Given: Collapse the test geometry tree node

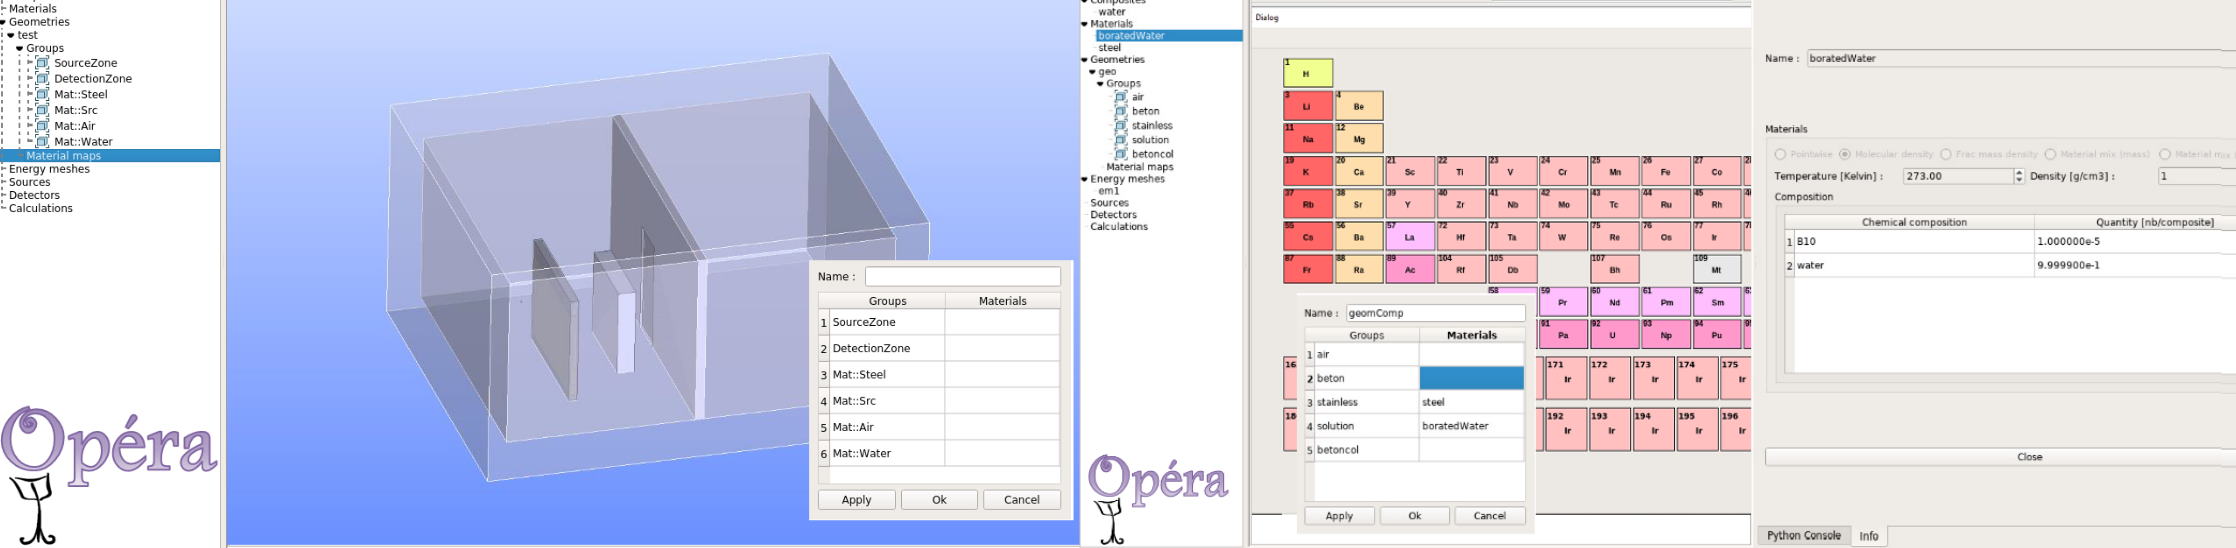Looking at the screenshot, I should pyautogui.click(x=11, y=35).
